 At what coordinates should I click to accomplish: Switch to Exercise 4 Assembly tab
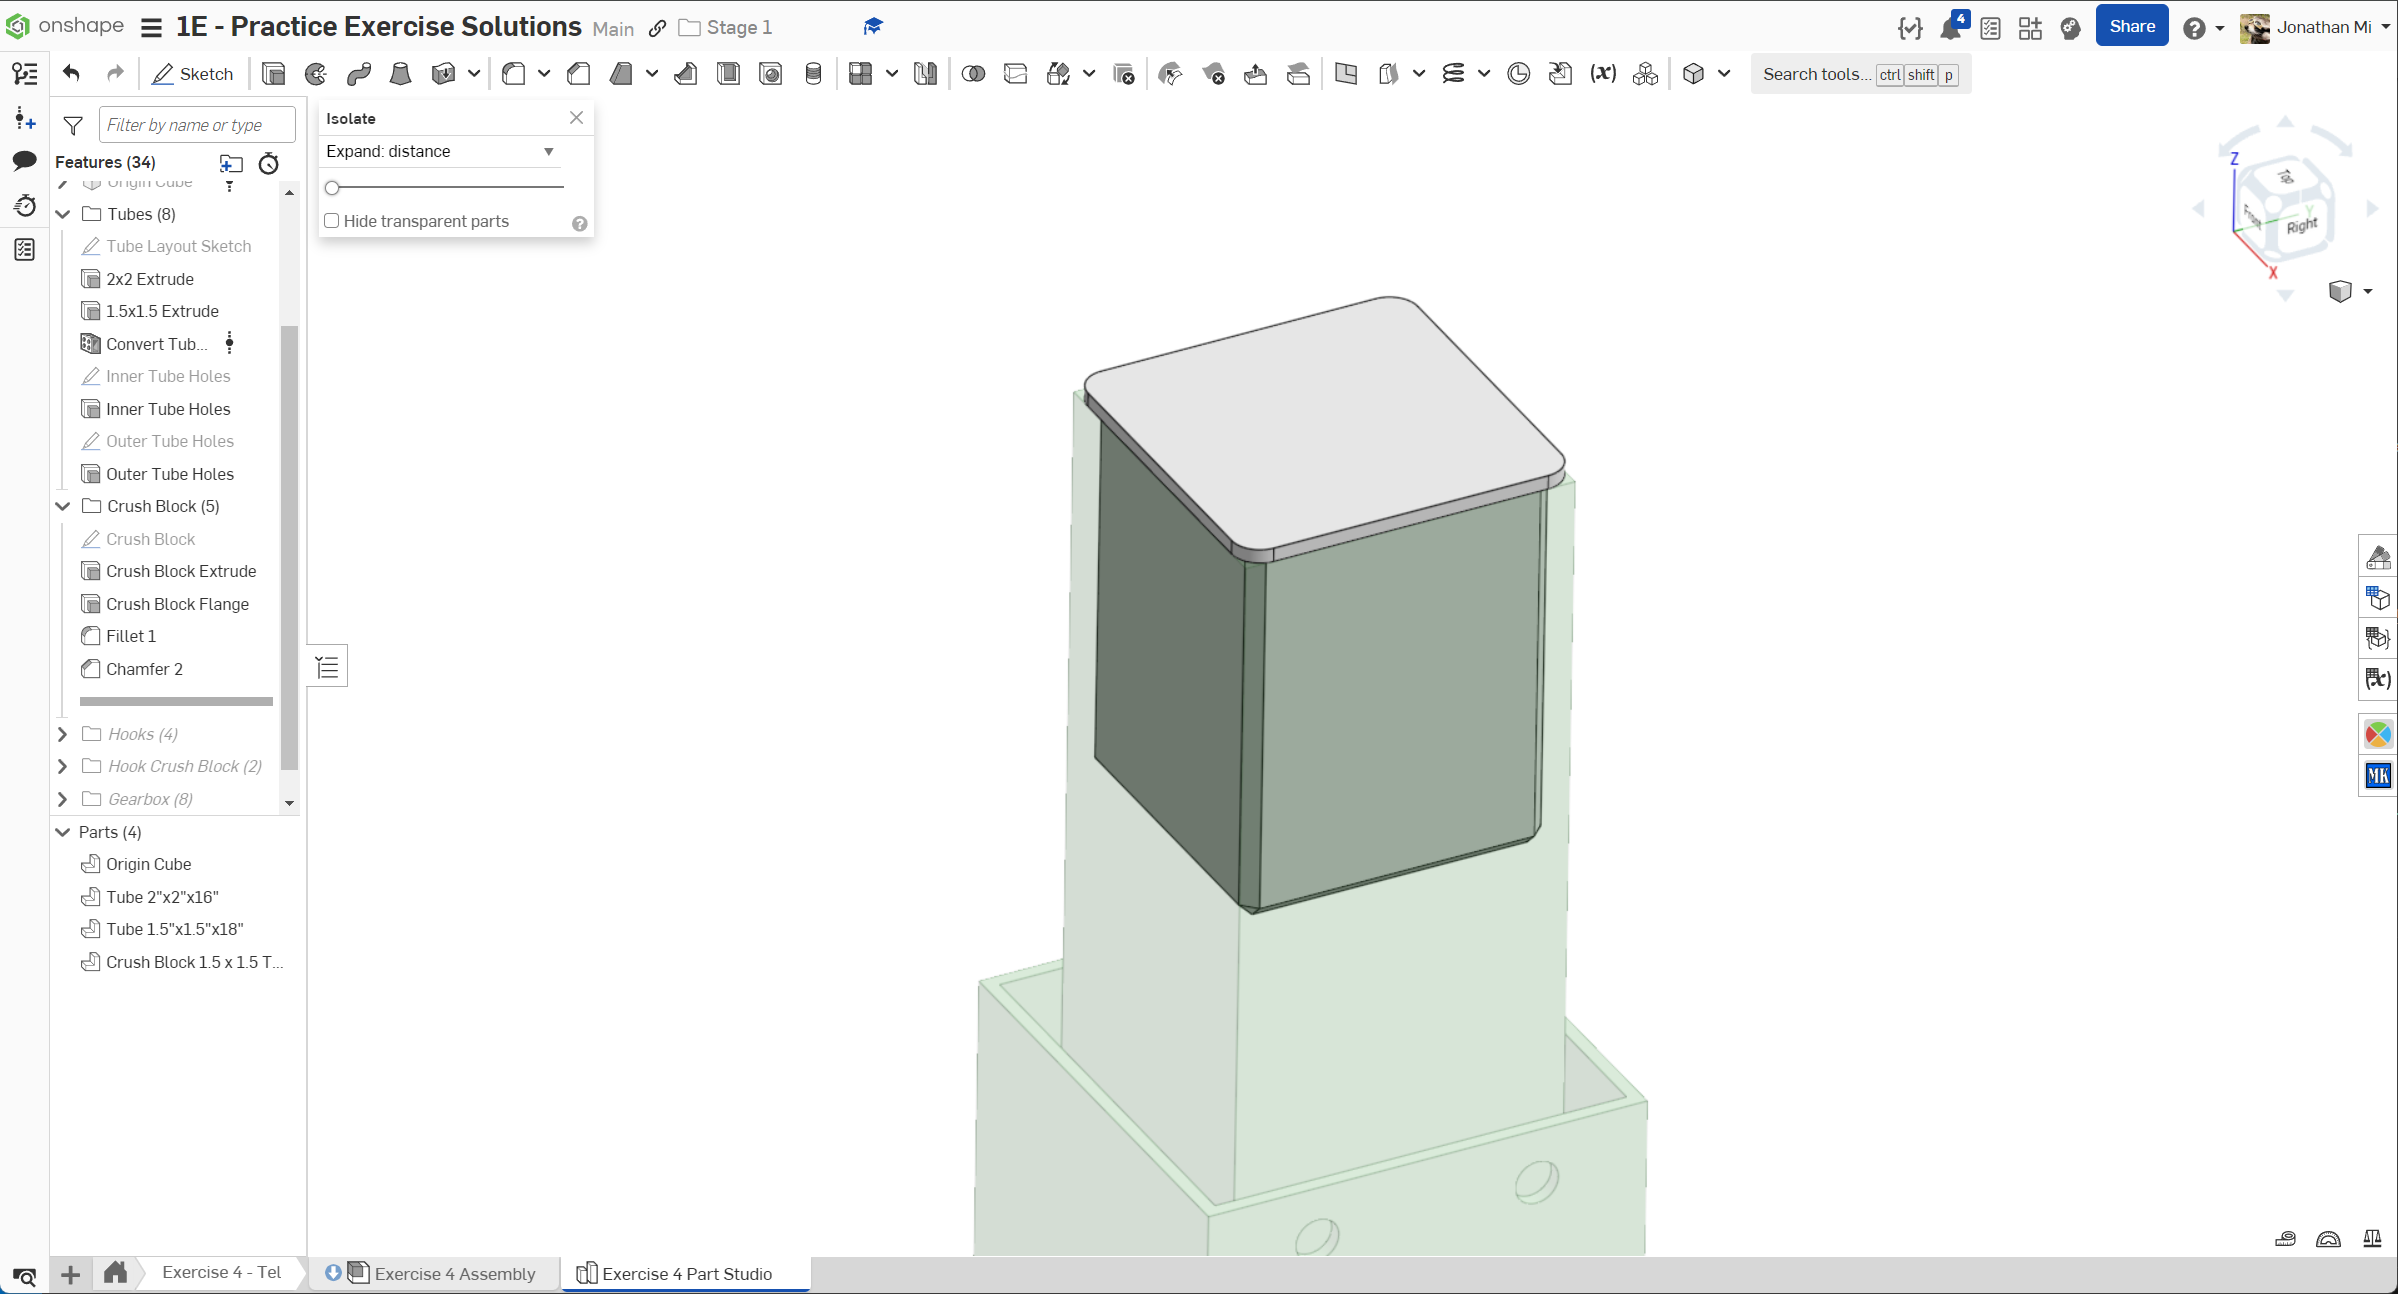(454, 1273)
